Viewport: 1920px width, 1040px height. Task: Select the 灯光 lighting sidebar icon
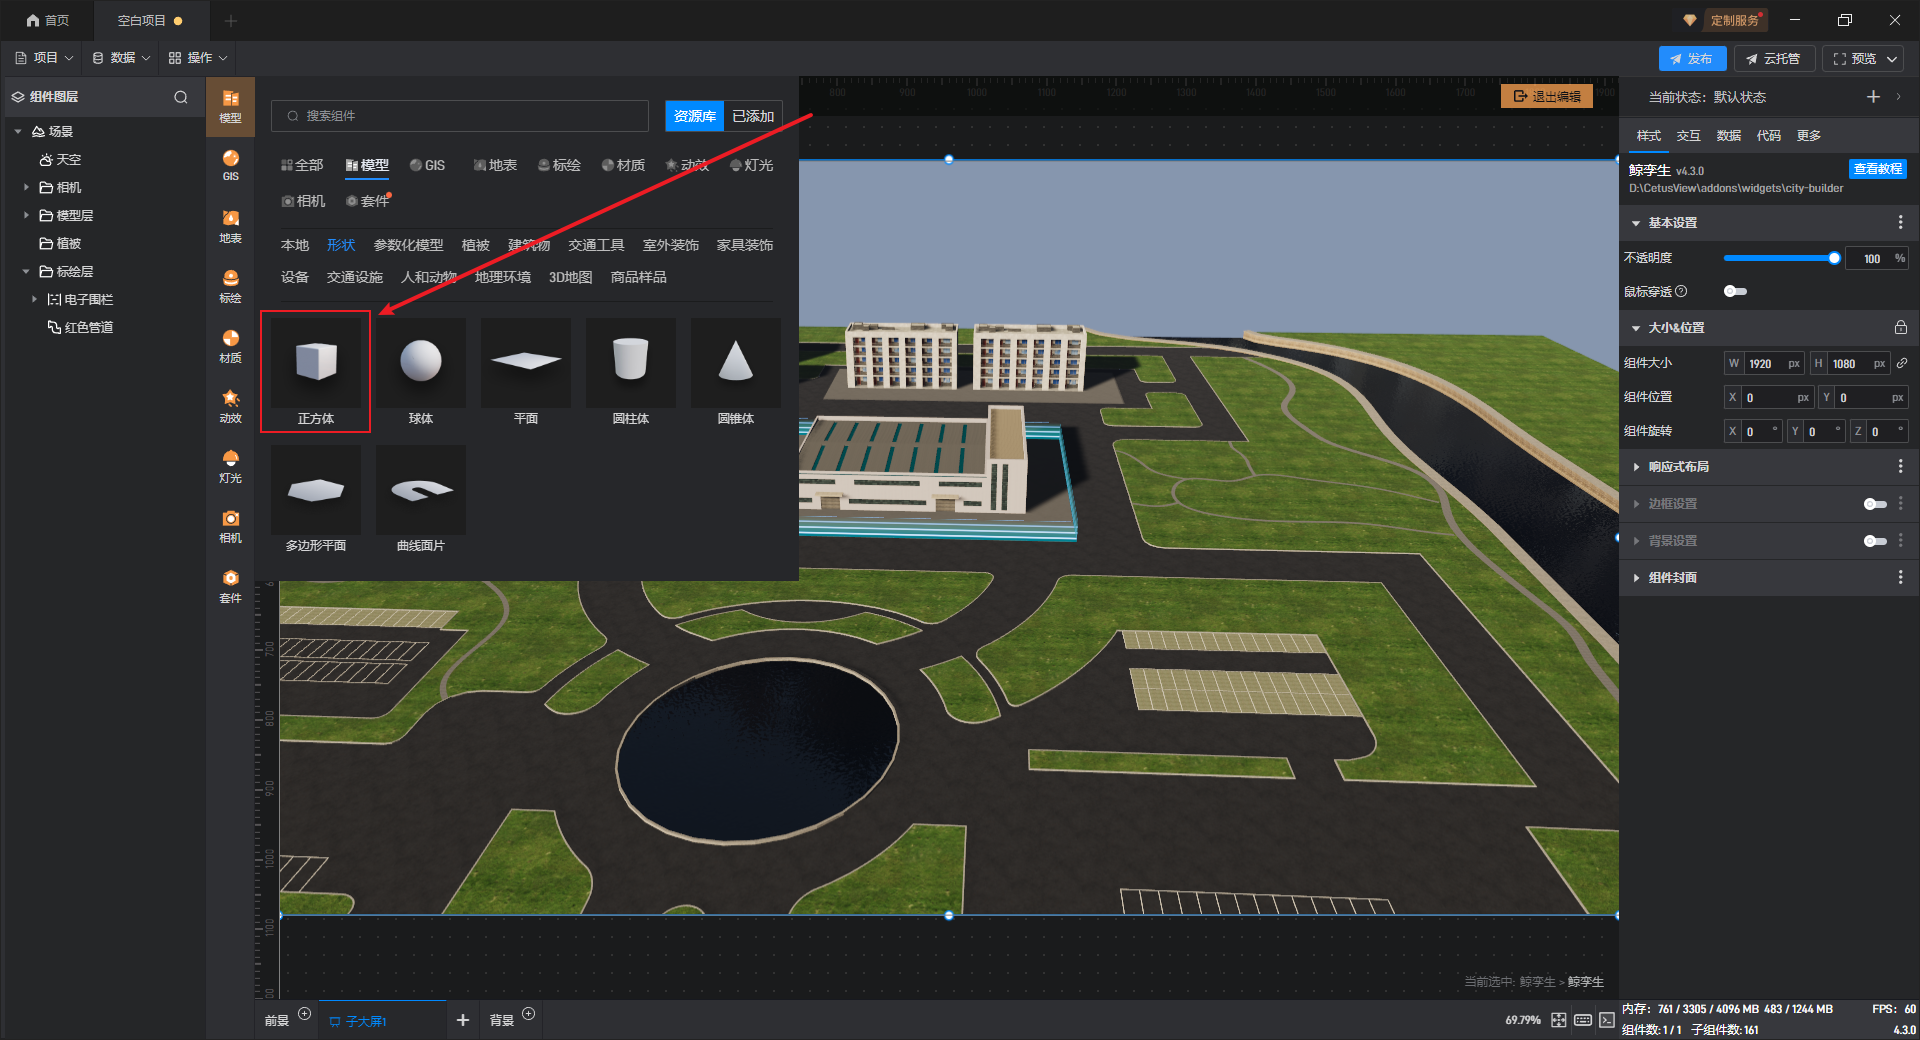coord(230,466)
